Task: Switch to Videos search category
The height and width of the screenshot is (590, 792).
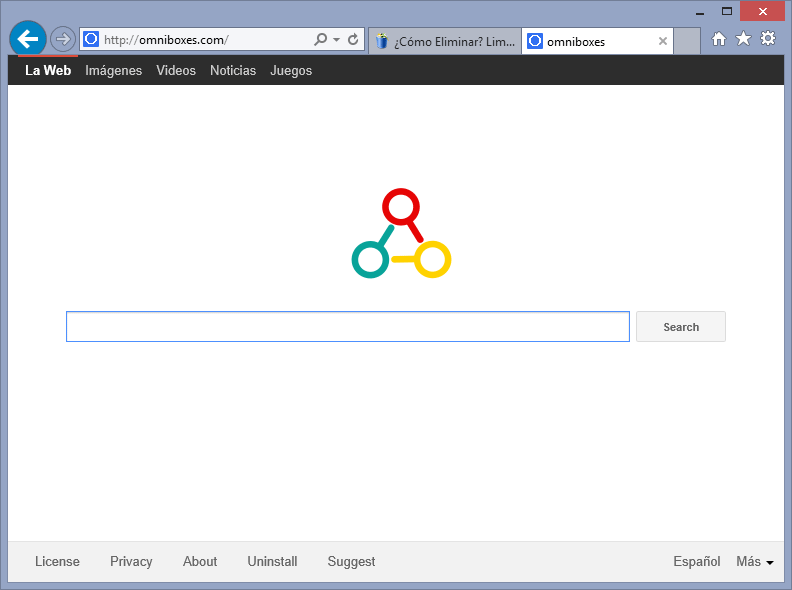Action: point(176,70)
